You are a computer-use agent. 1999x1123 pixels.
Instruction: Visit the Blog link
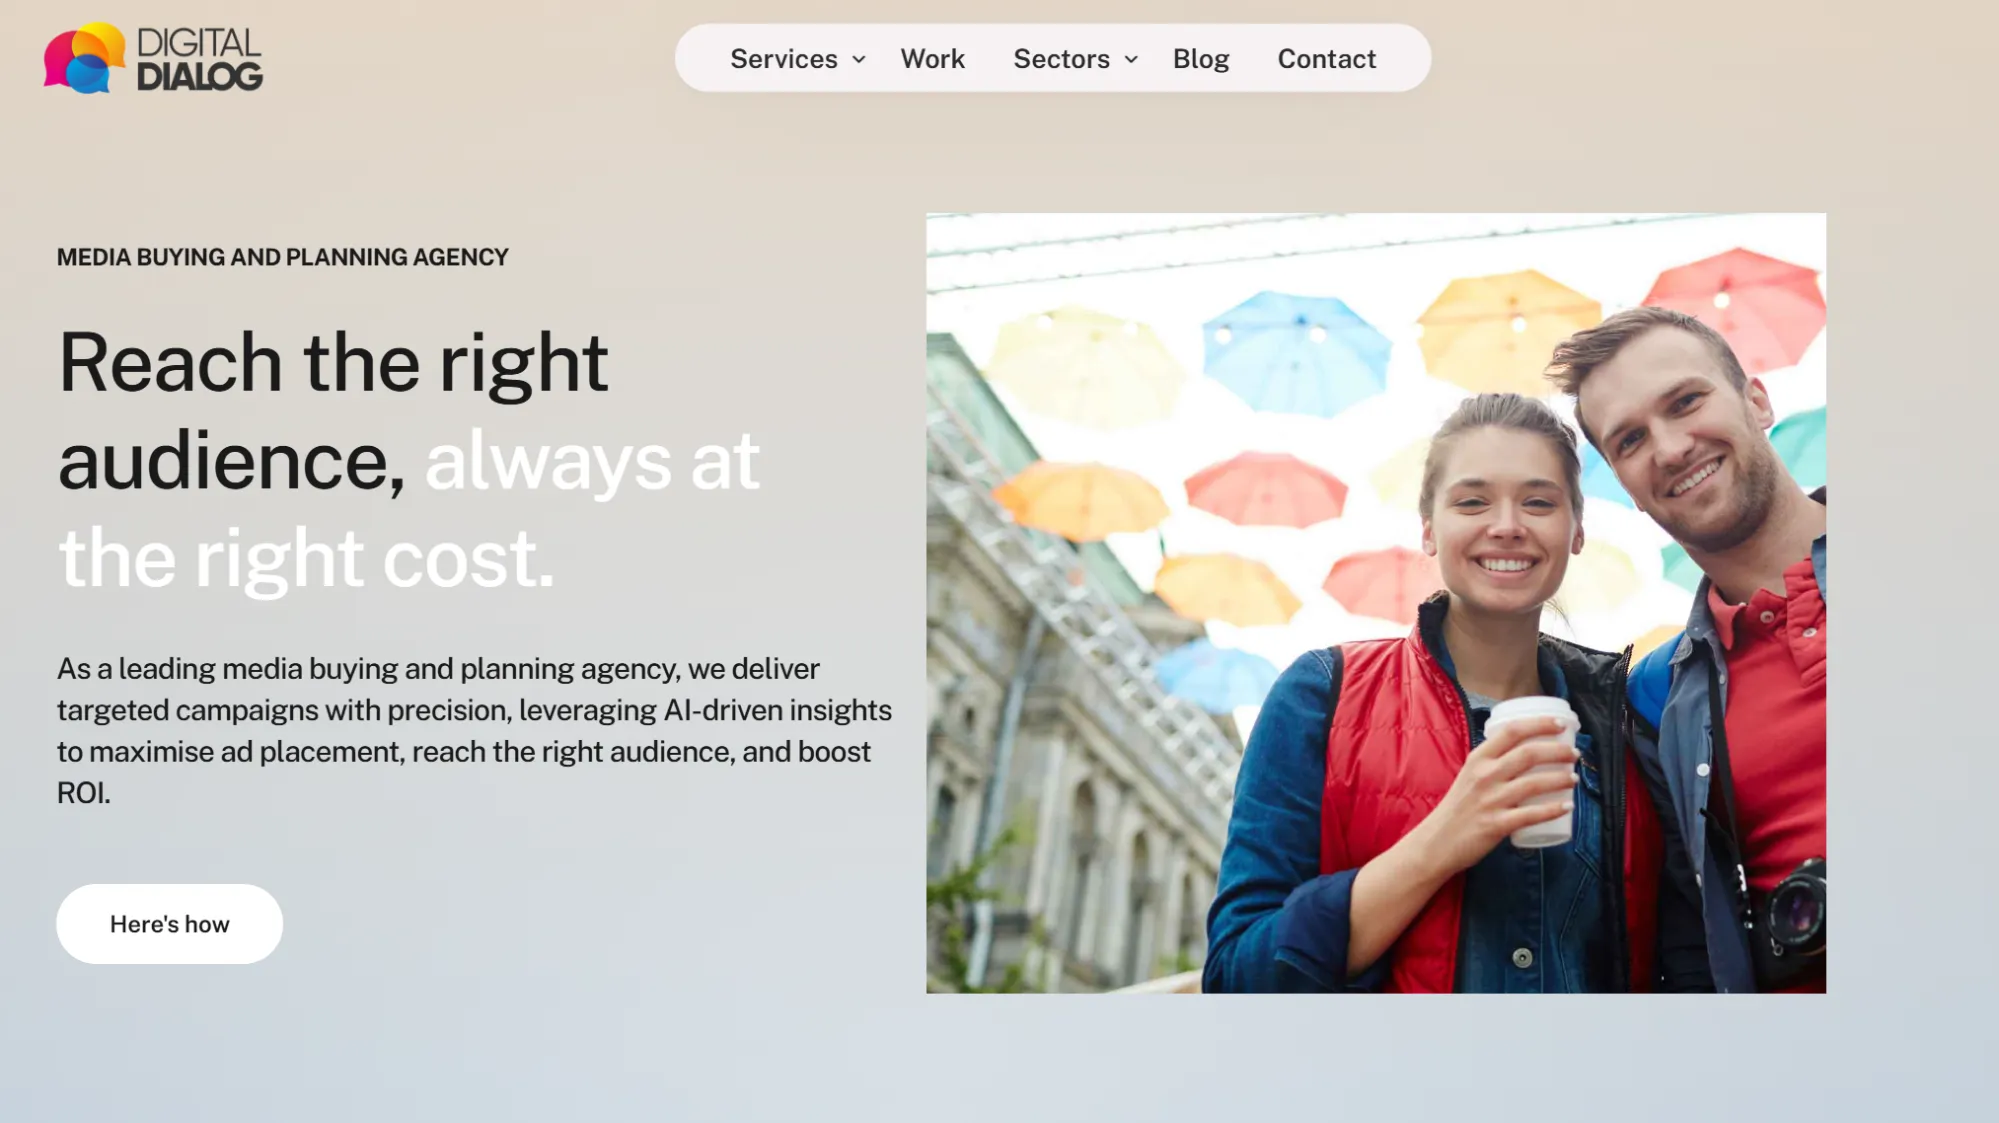pyautogui.click(x=1201, y=59)
